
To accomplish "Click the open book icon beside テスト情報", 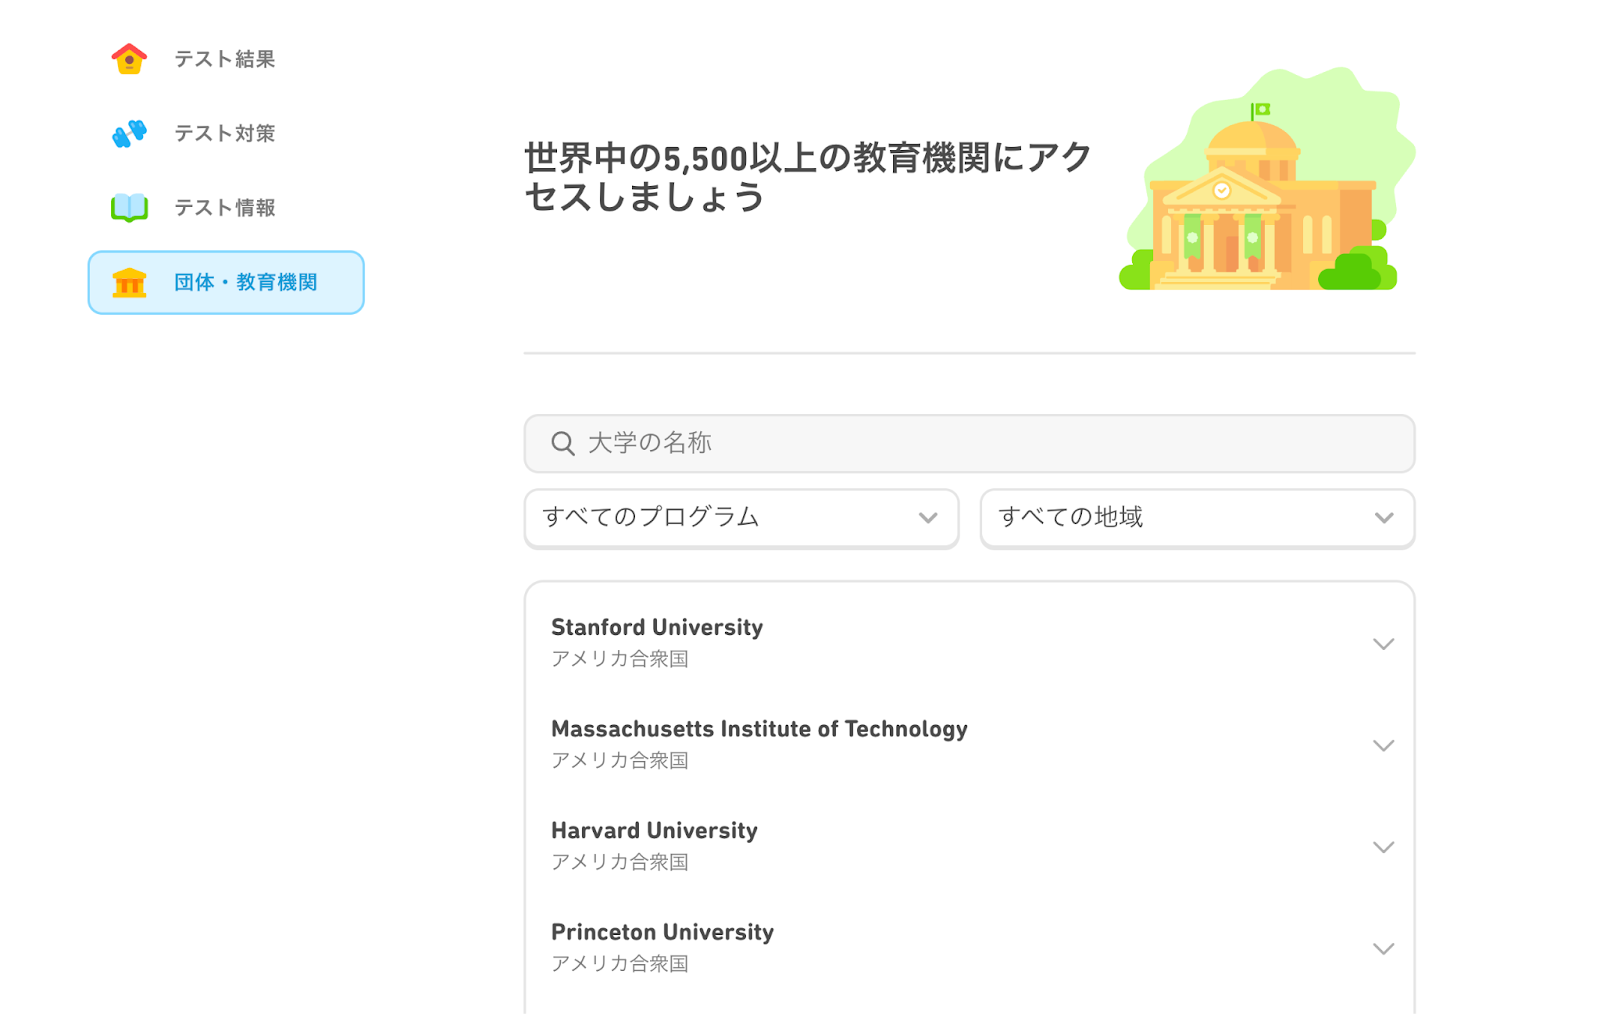I will point(129,207).
